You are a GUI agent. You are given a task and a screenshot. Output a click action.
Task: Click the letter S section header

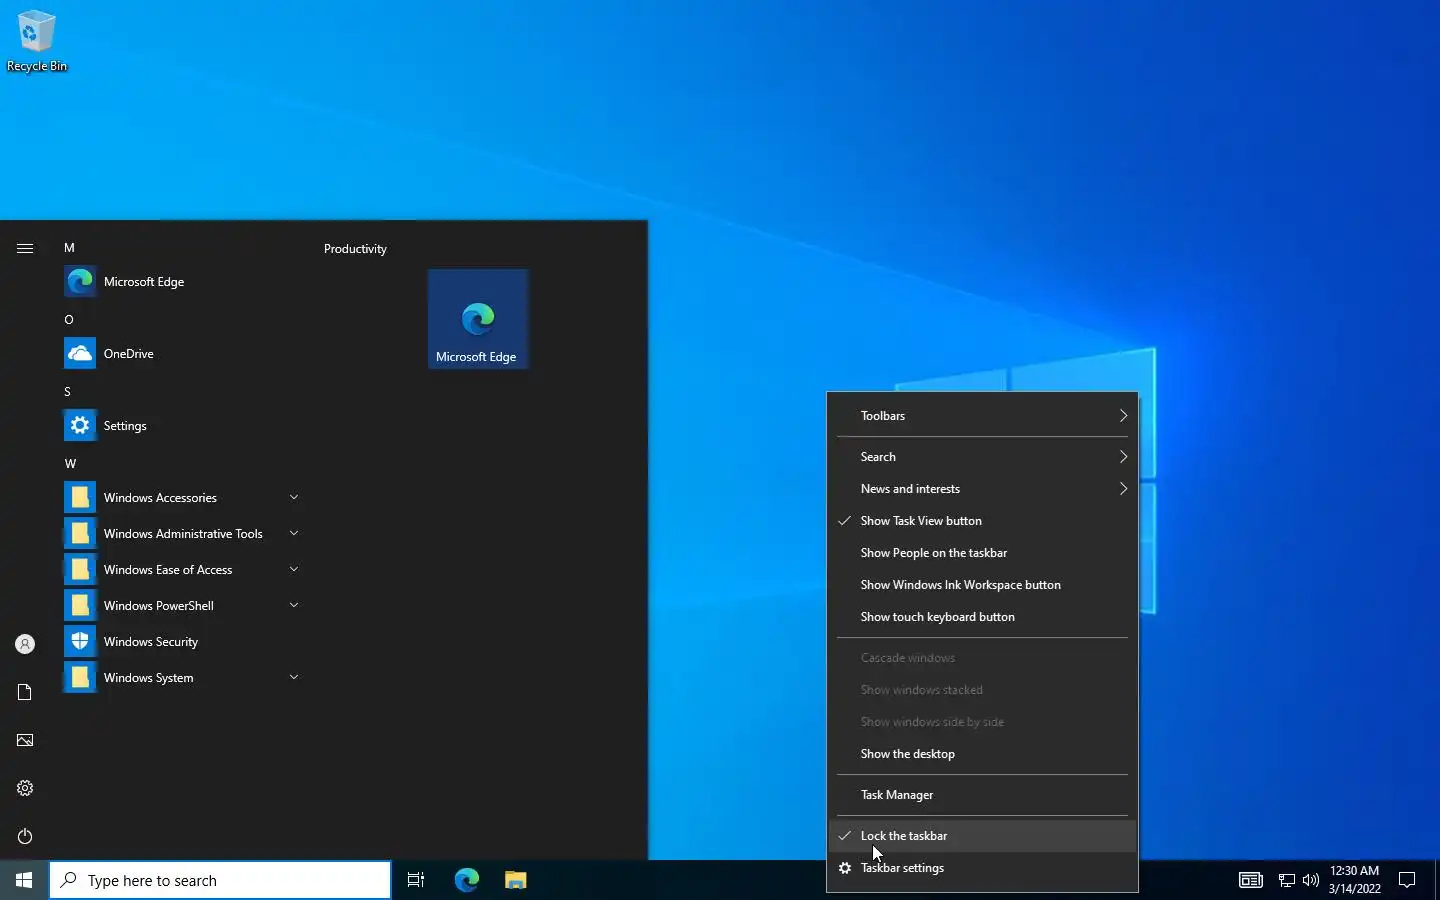pos(68,392)
